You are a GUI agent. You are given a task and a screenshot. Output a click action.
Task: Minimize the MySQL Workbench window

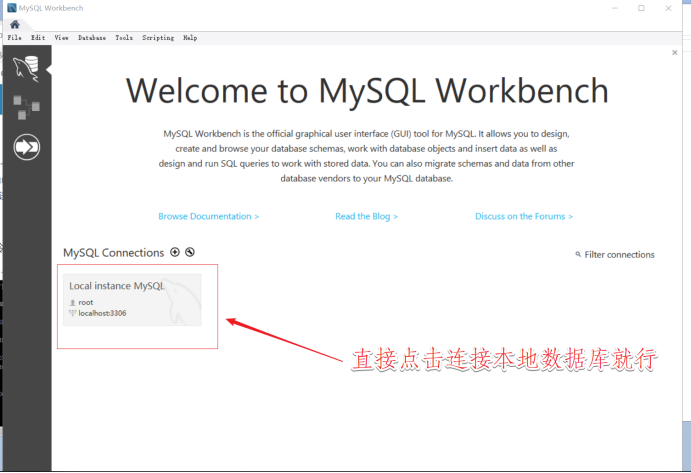coord(615,8)
